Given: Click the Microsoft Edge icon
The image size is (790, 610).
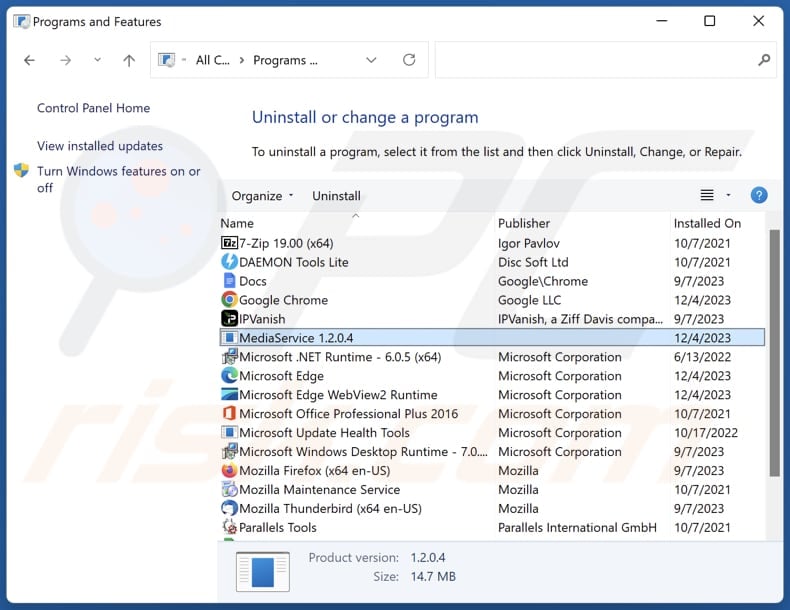Looking at the screenshot, I should [229, 376].
